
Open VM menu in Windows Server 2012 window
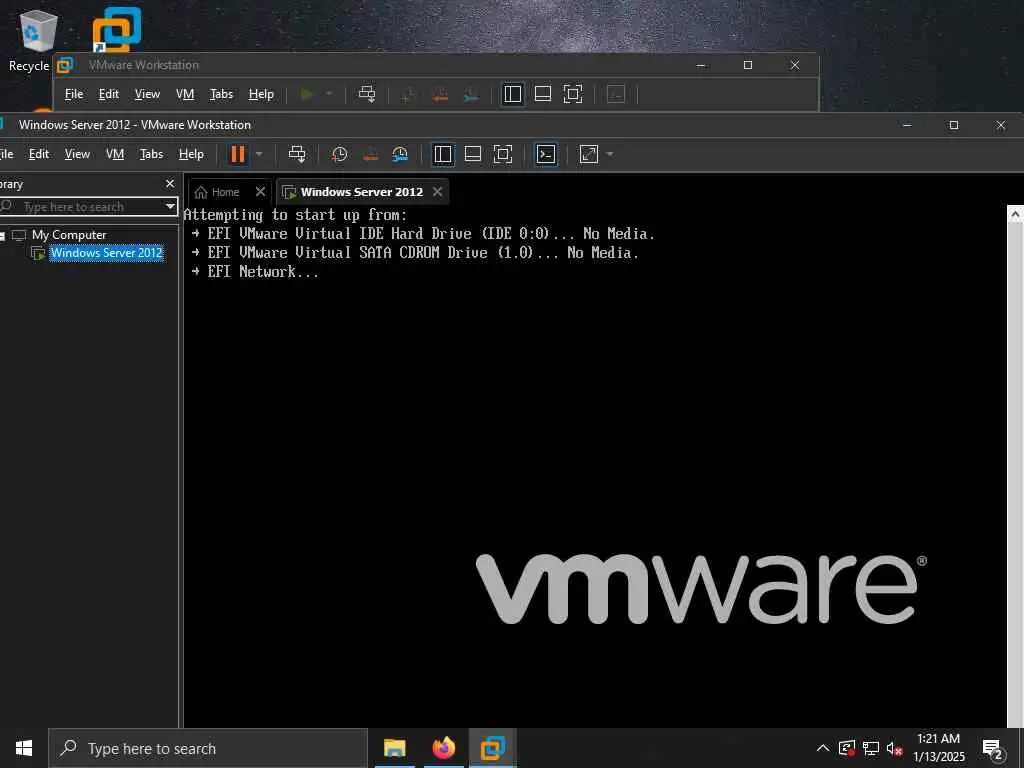pos(115,154)
